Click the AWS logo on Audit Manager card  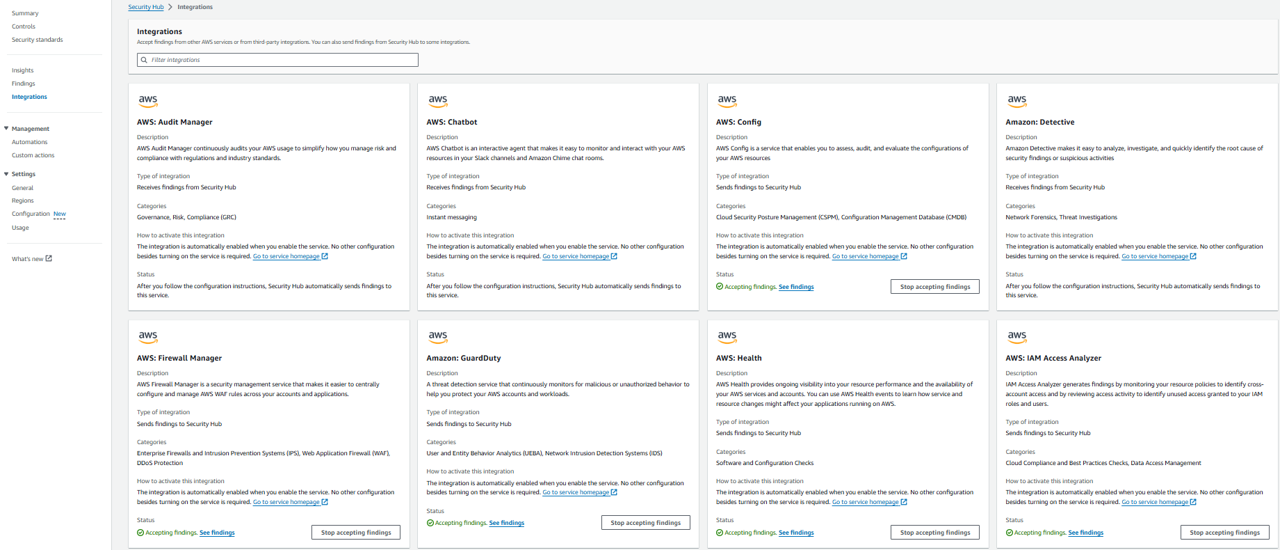point(148,101)
